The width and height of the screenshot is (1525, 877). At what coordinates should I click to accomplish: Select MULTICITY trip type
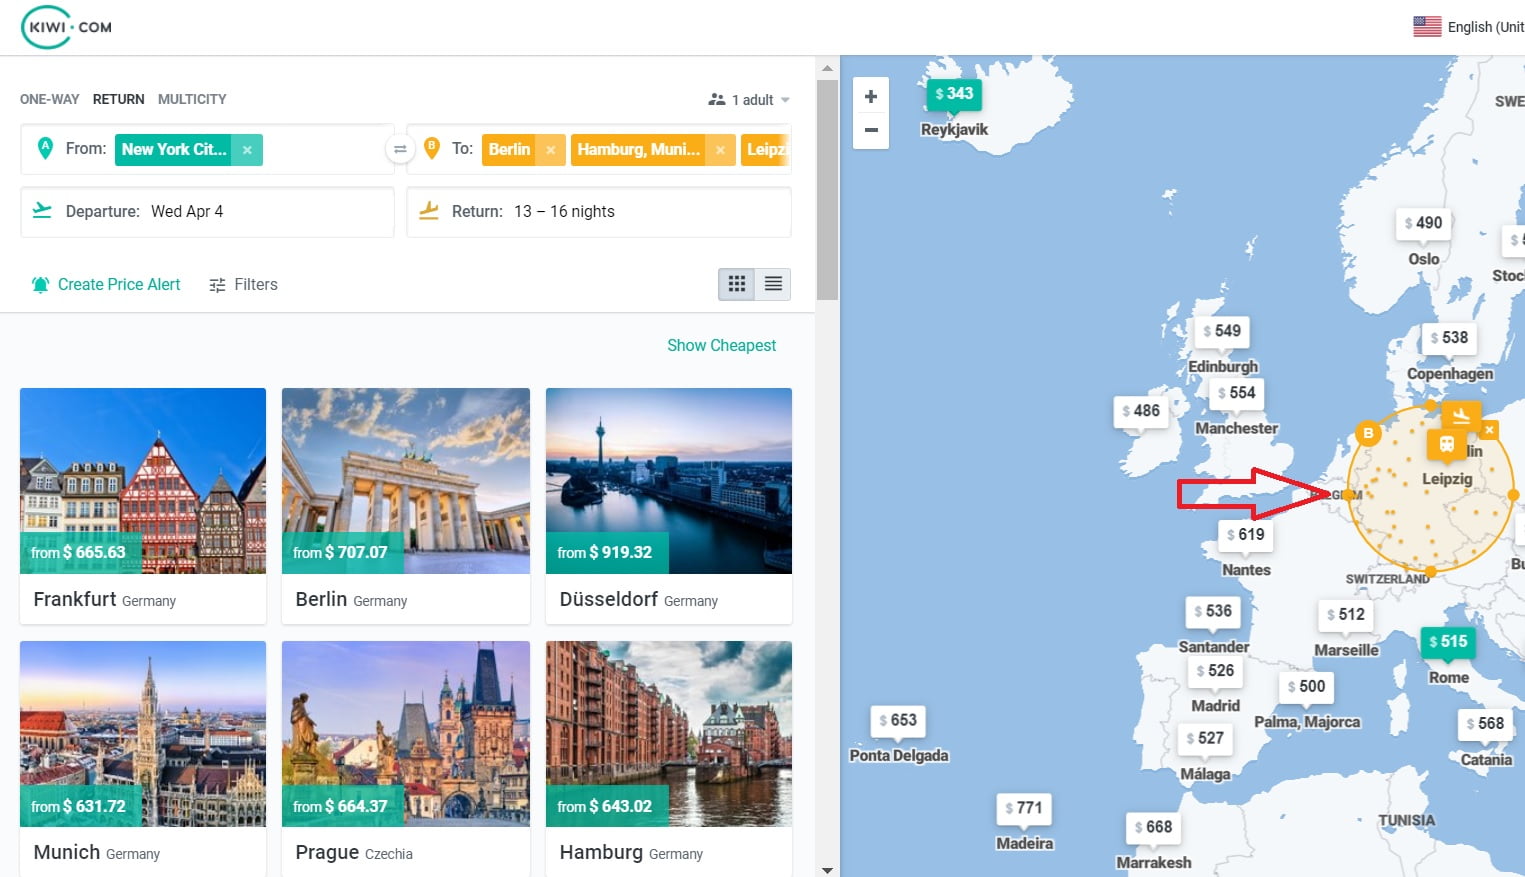(192, 99)
